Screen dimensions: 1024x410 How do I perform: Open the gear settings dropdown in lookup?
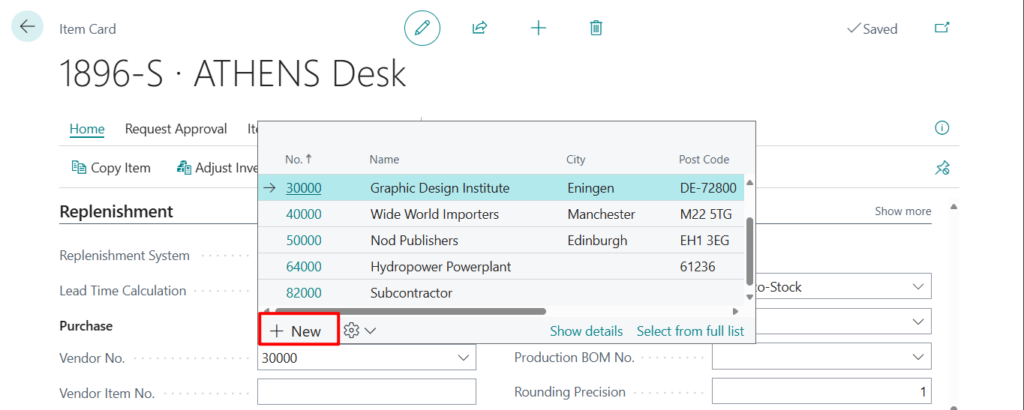tap(359, 331)
